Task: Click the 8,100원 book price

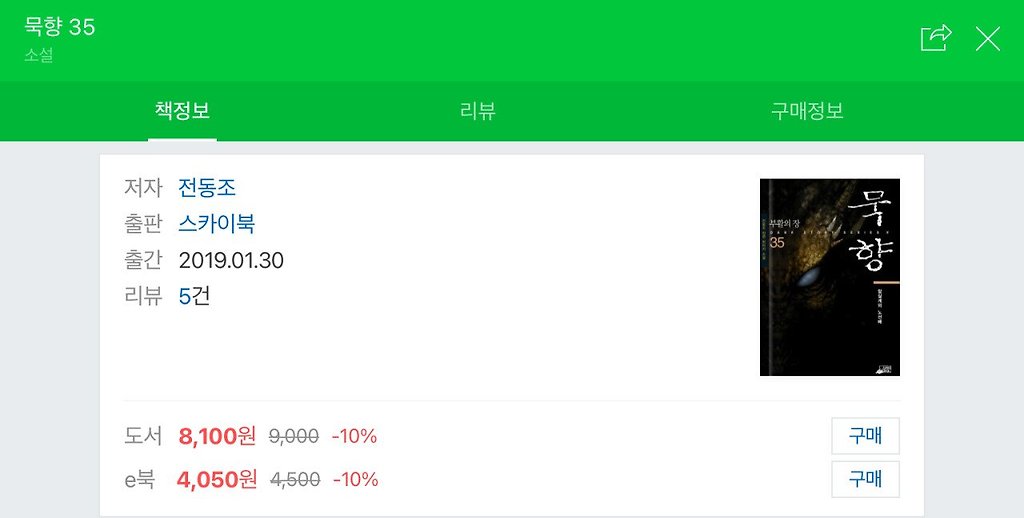Action: click(x=217, y=436)
